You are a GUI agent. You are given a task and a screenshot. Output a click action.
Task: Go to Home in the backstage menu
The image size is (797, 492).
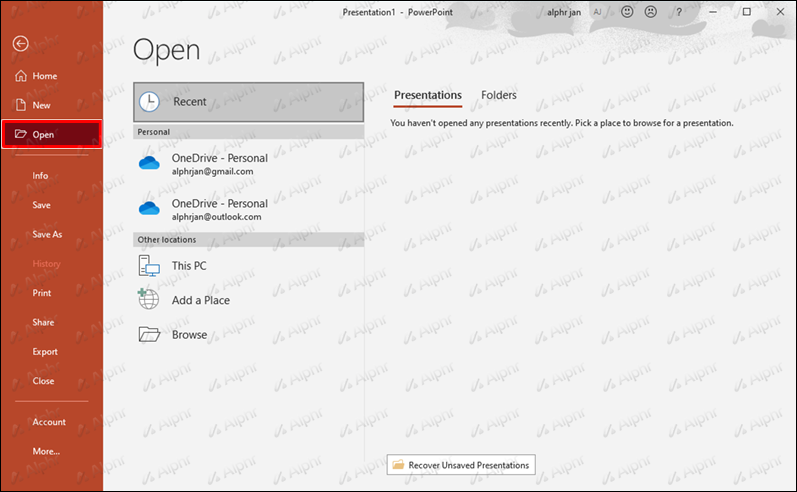click(x=51, y=76)
